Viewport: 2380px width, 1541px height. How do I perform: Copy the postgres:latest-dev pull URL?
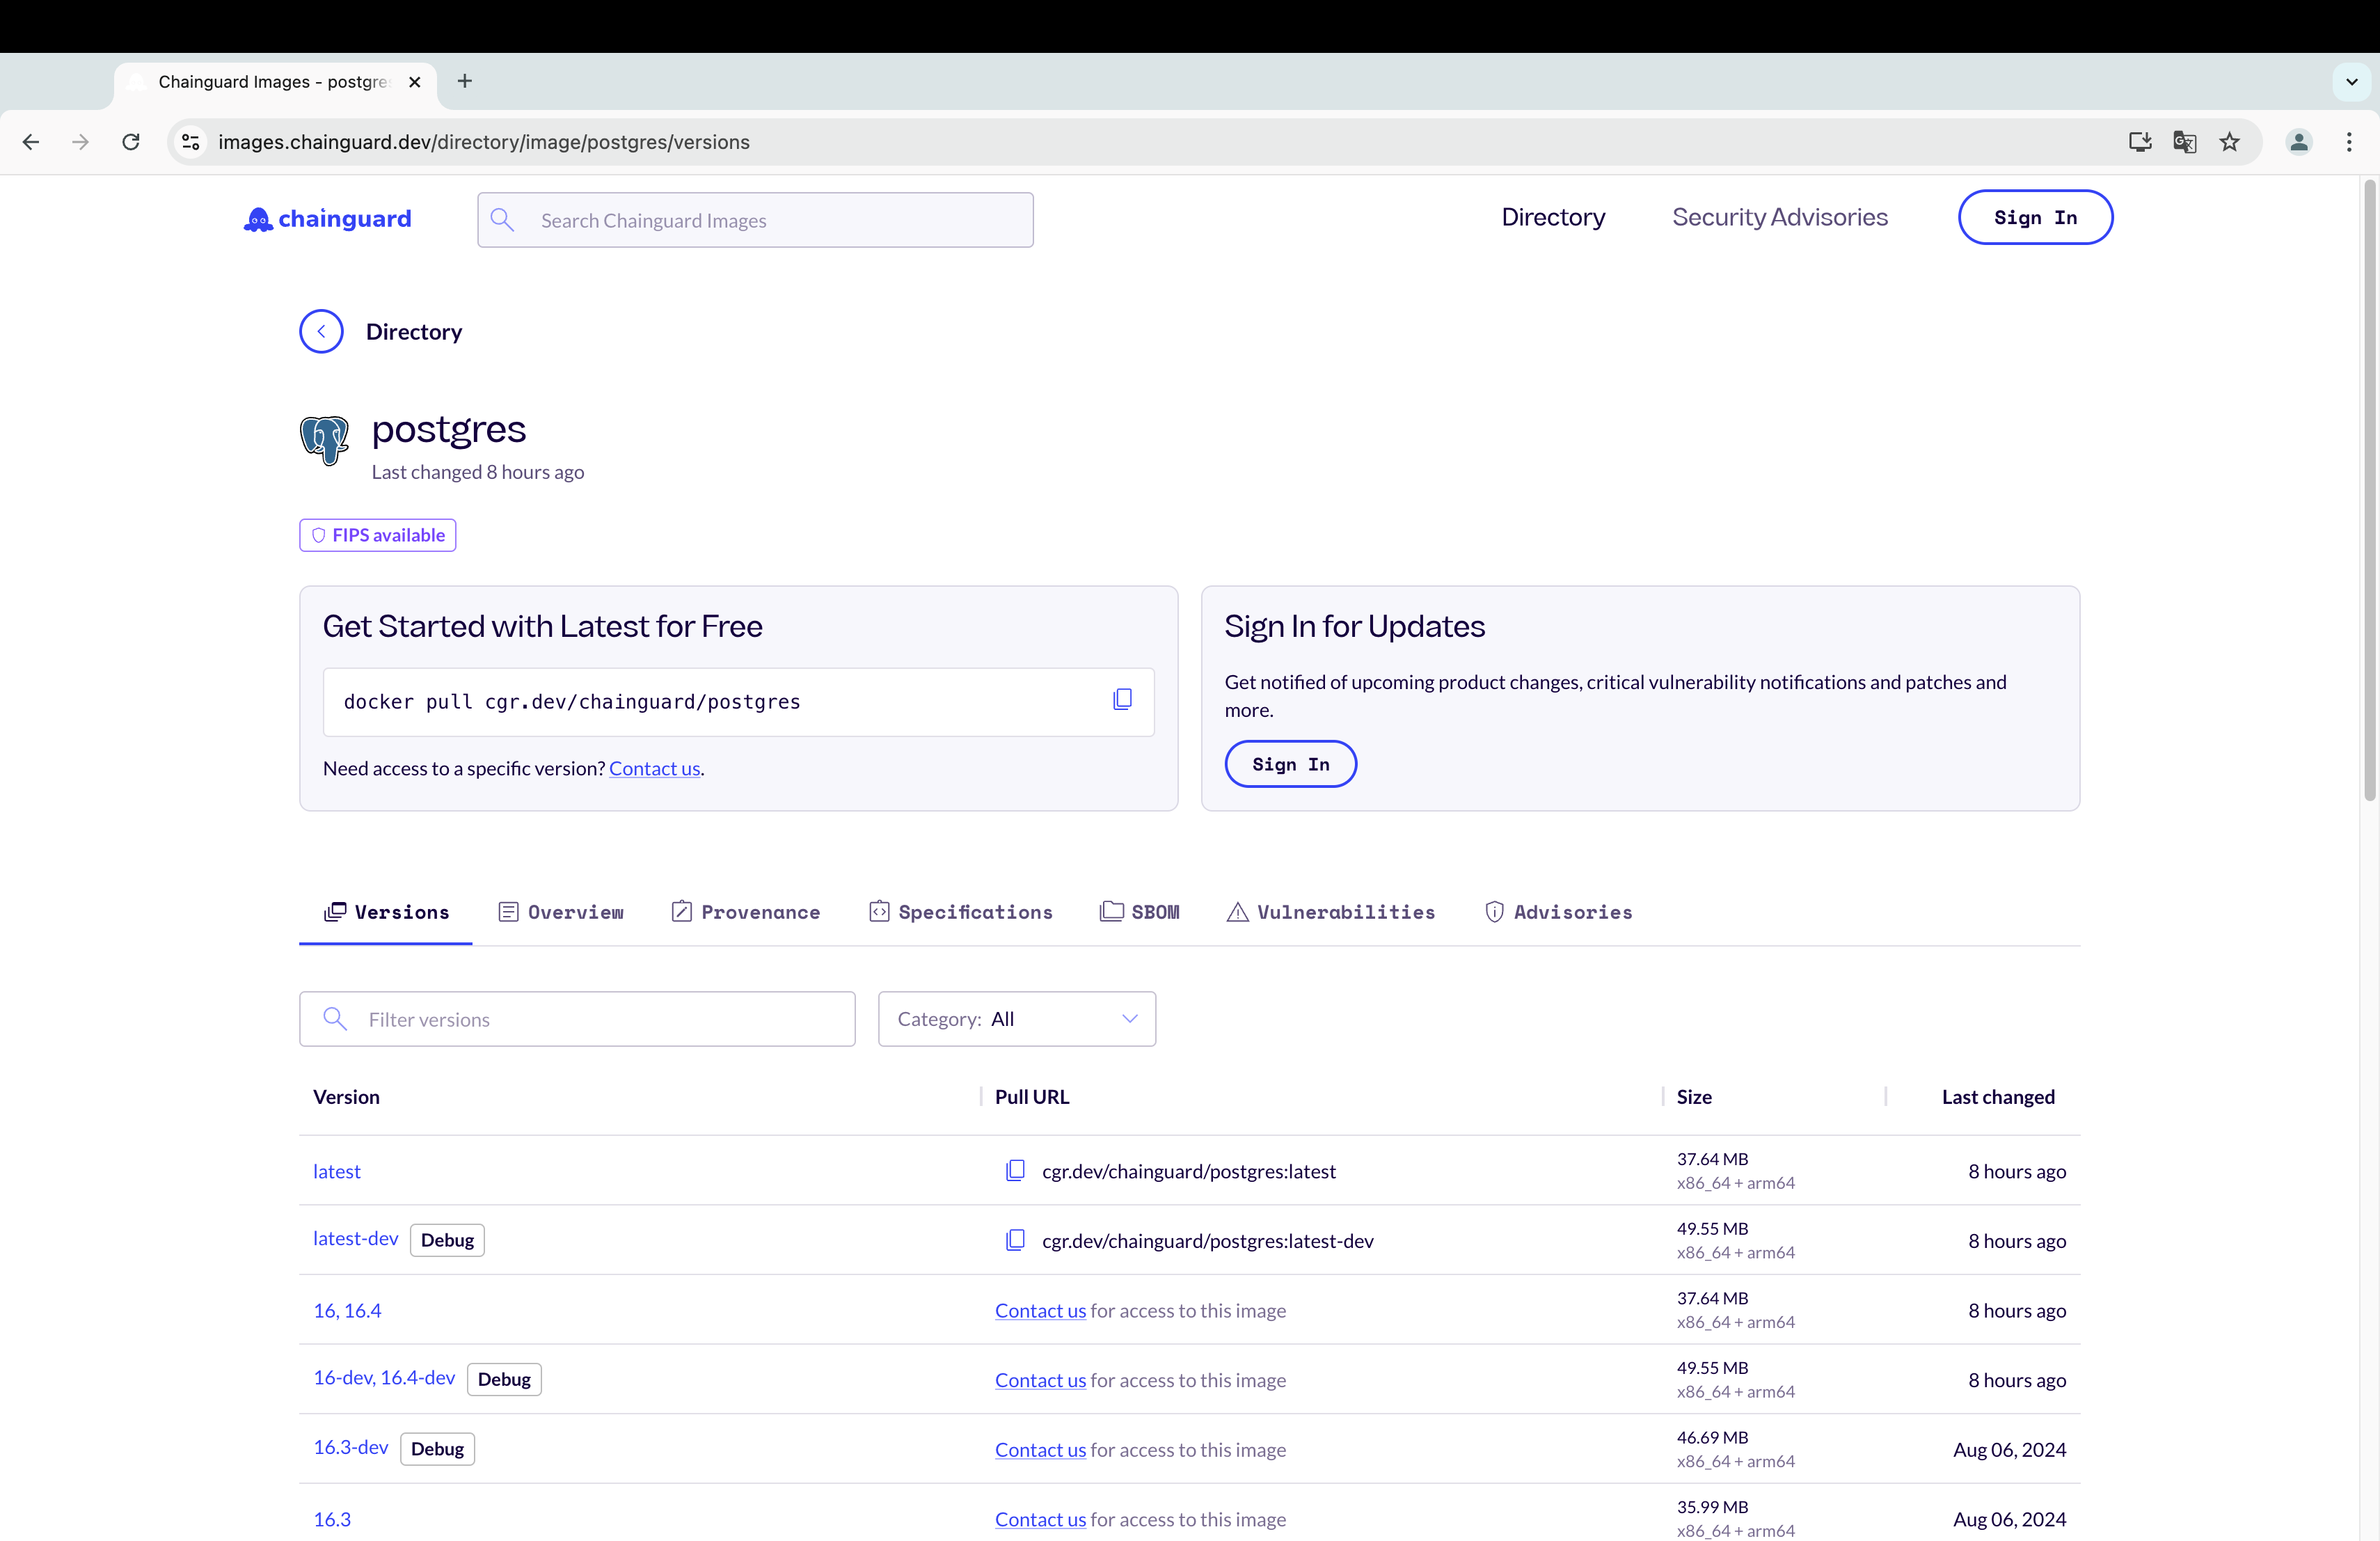coord(1015,1240)
